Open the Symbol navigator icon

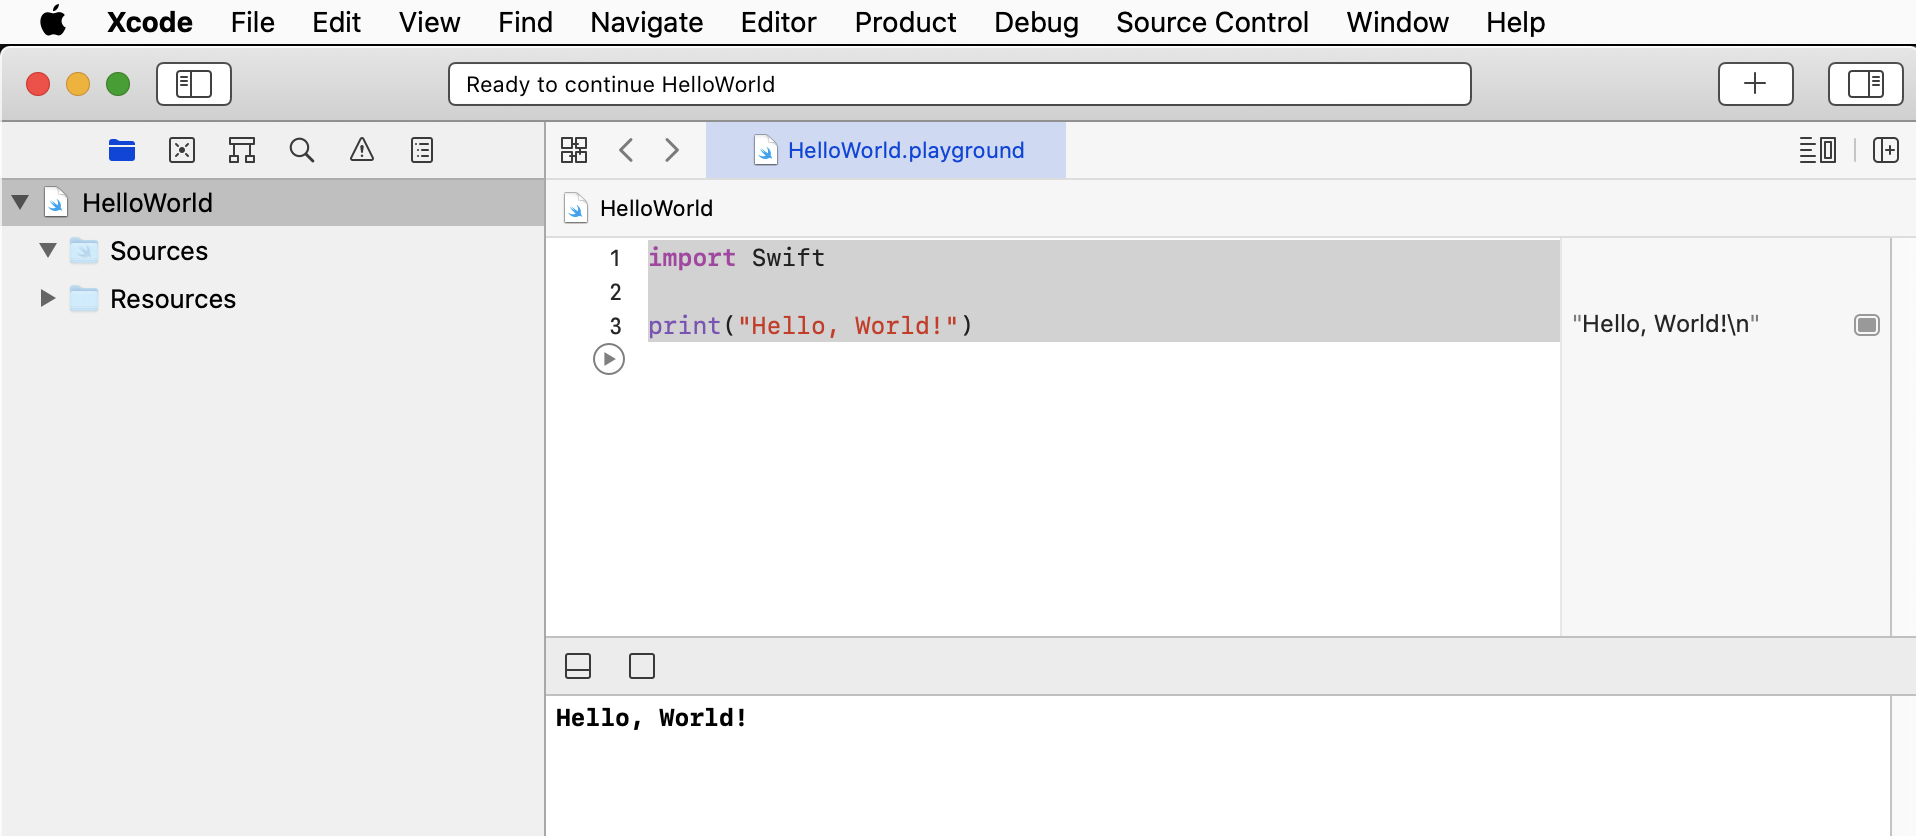(242, 150)
